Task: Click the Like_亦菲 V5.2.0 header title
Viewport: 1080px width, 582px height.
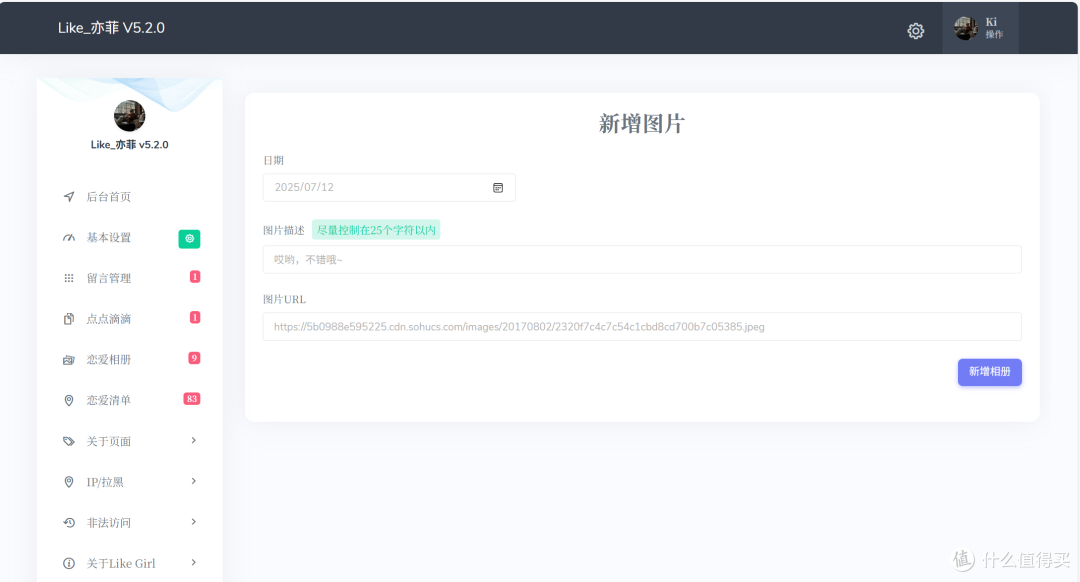Action: 111,28
